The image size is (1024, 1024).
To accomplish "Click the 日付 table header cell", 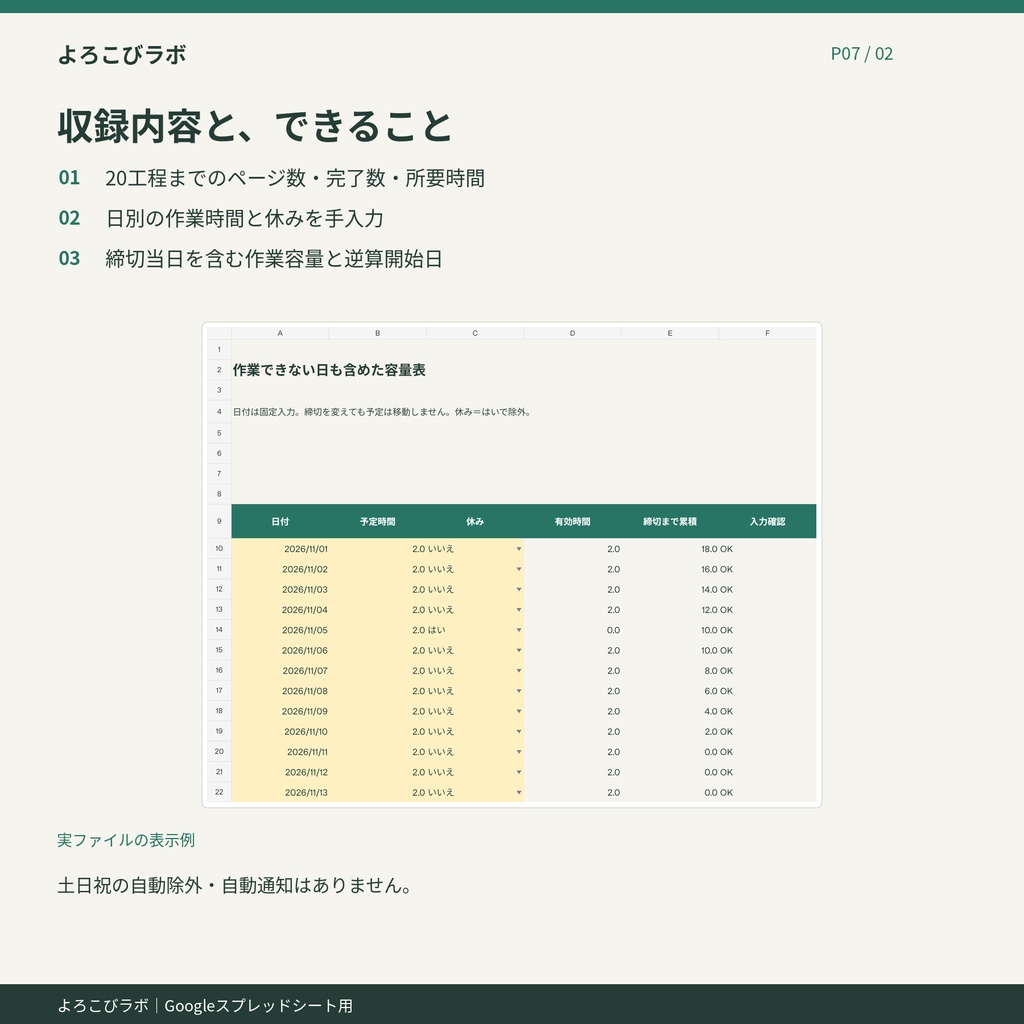I will [280, 521].
